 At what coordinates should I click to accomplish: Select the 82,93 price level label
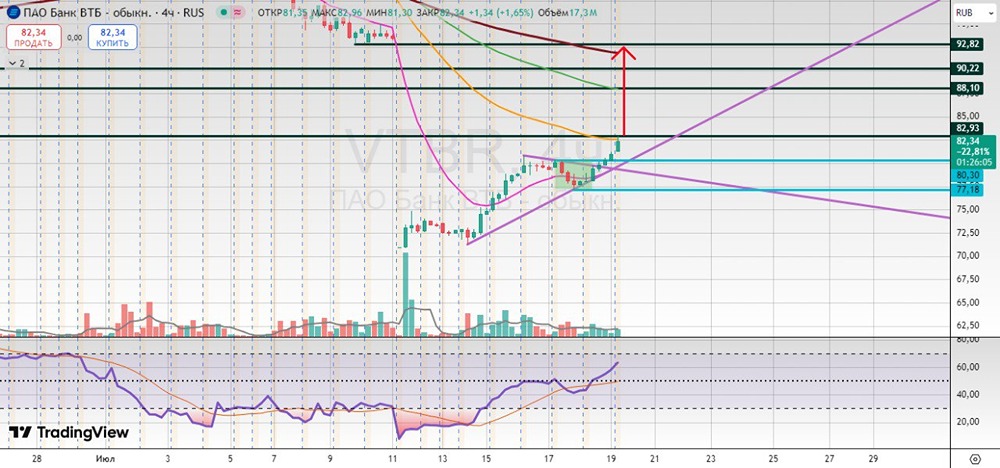click(x=967, y=128)
